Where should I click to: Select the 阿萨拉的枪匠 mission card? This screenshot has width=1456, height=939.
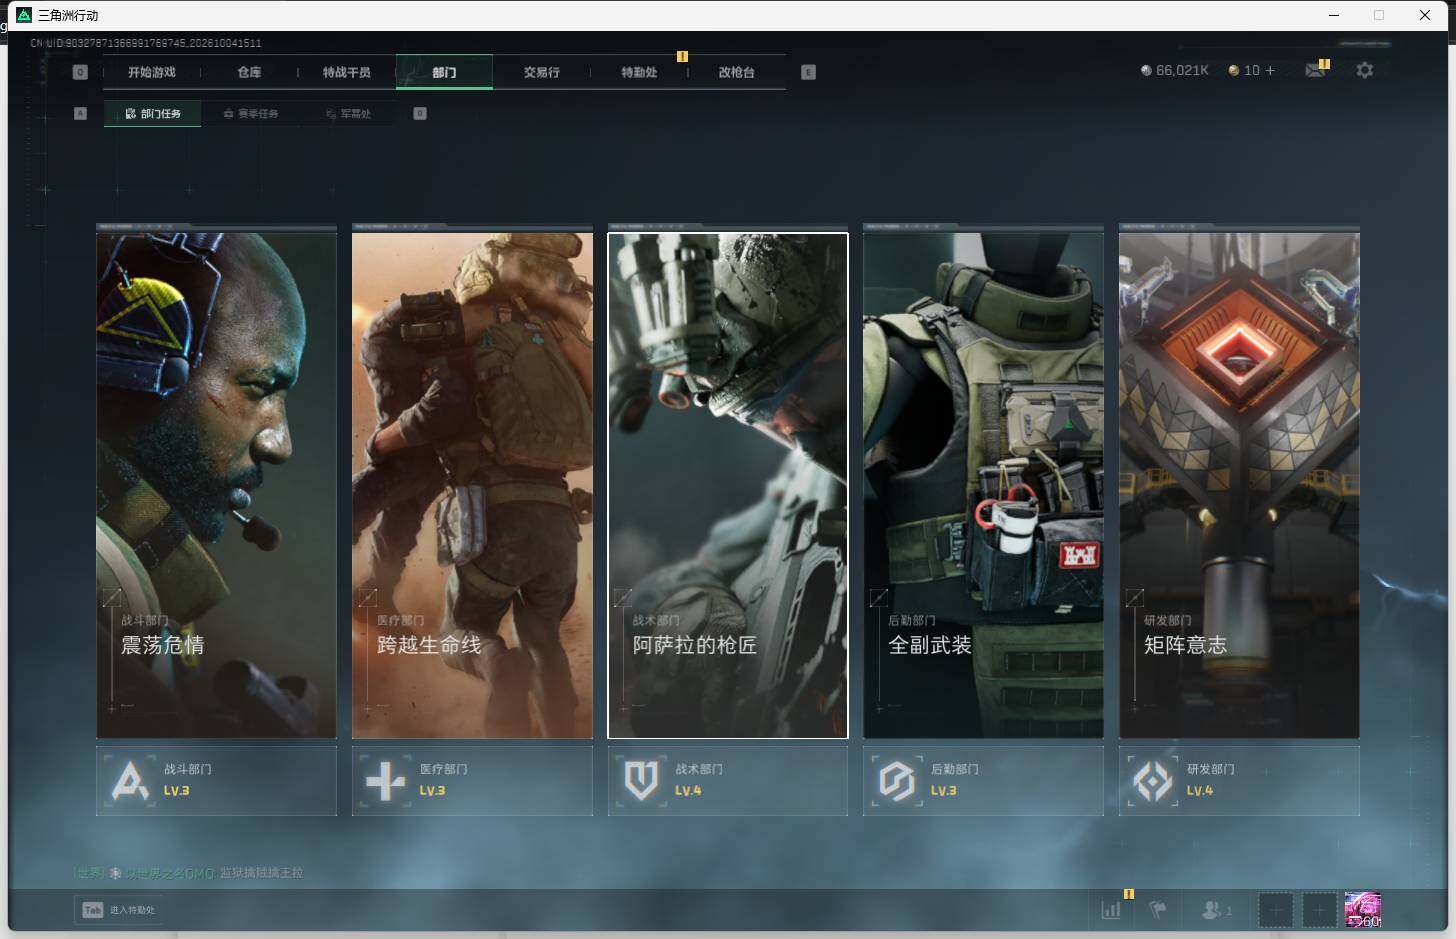coord(728,485)
